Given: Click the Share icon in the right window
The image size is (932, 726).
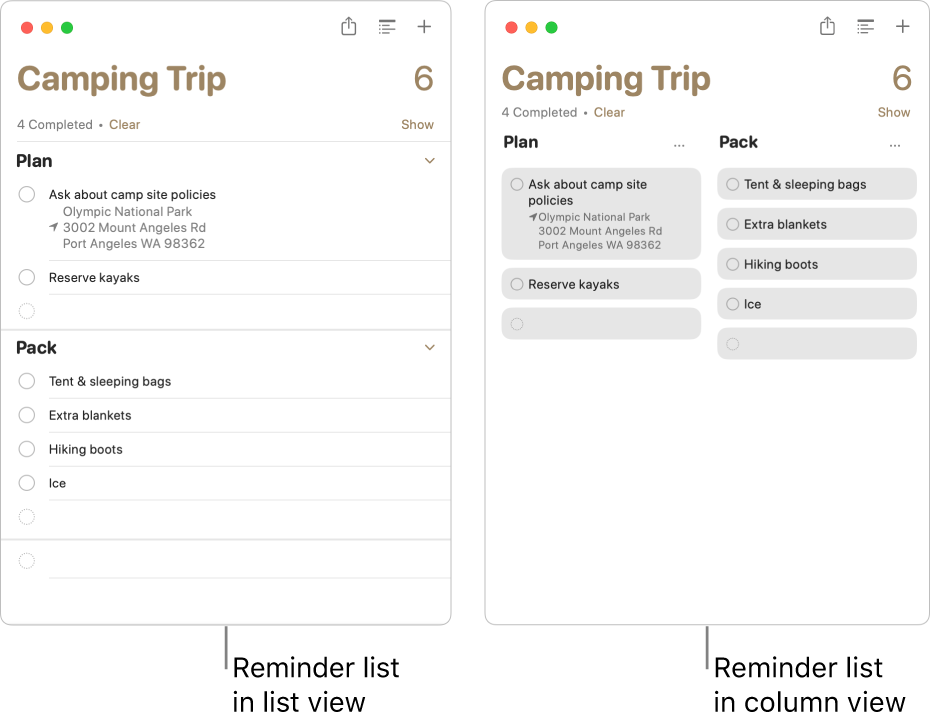Looking at the screenshot, I should pos(827,27).
